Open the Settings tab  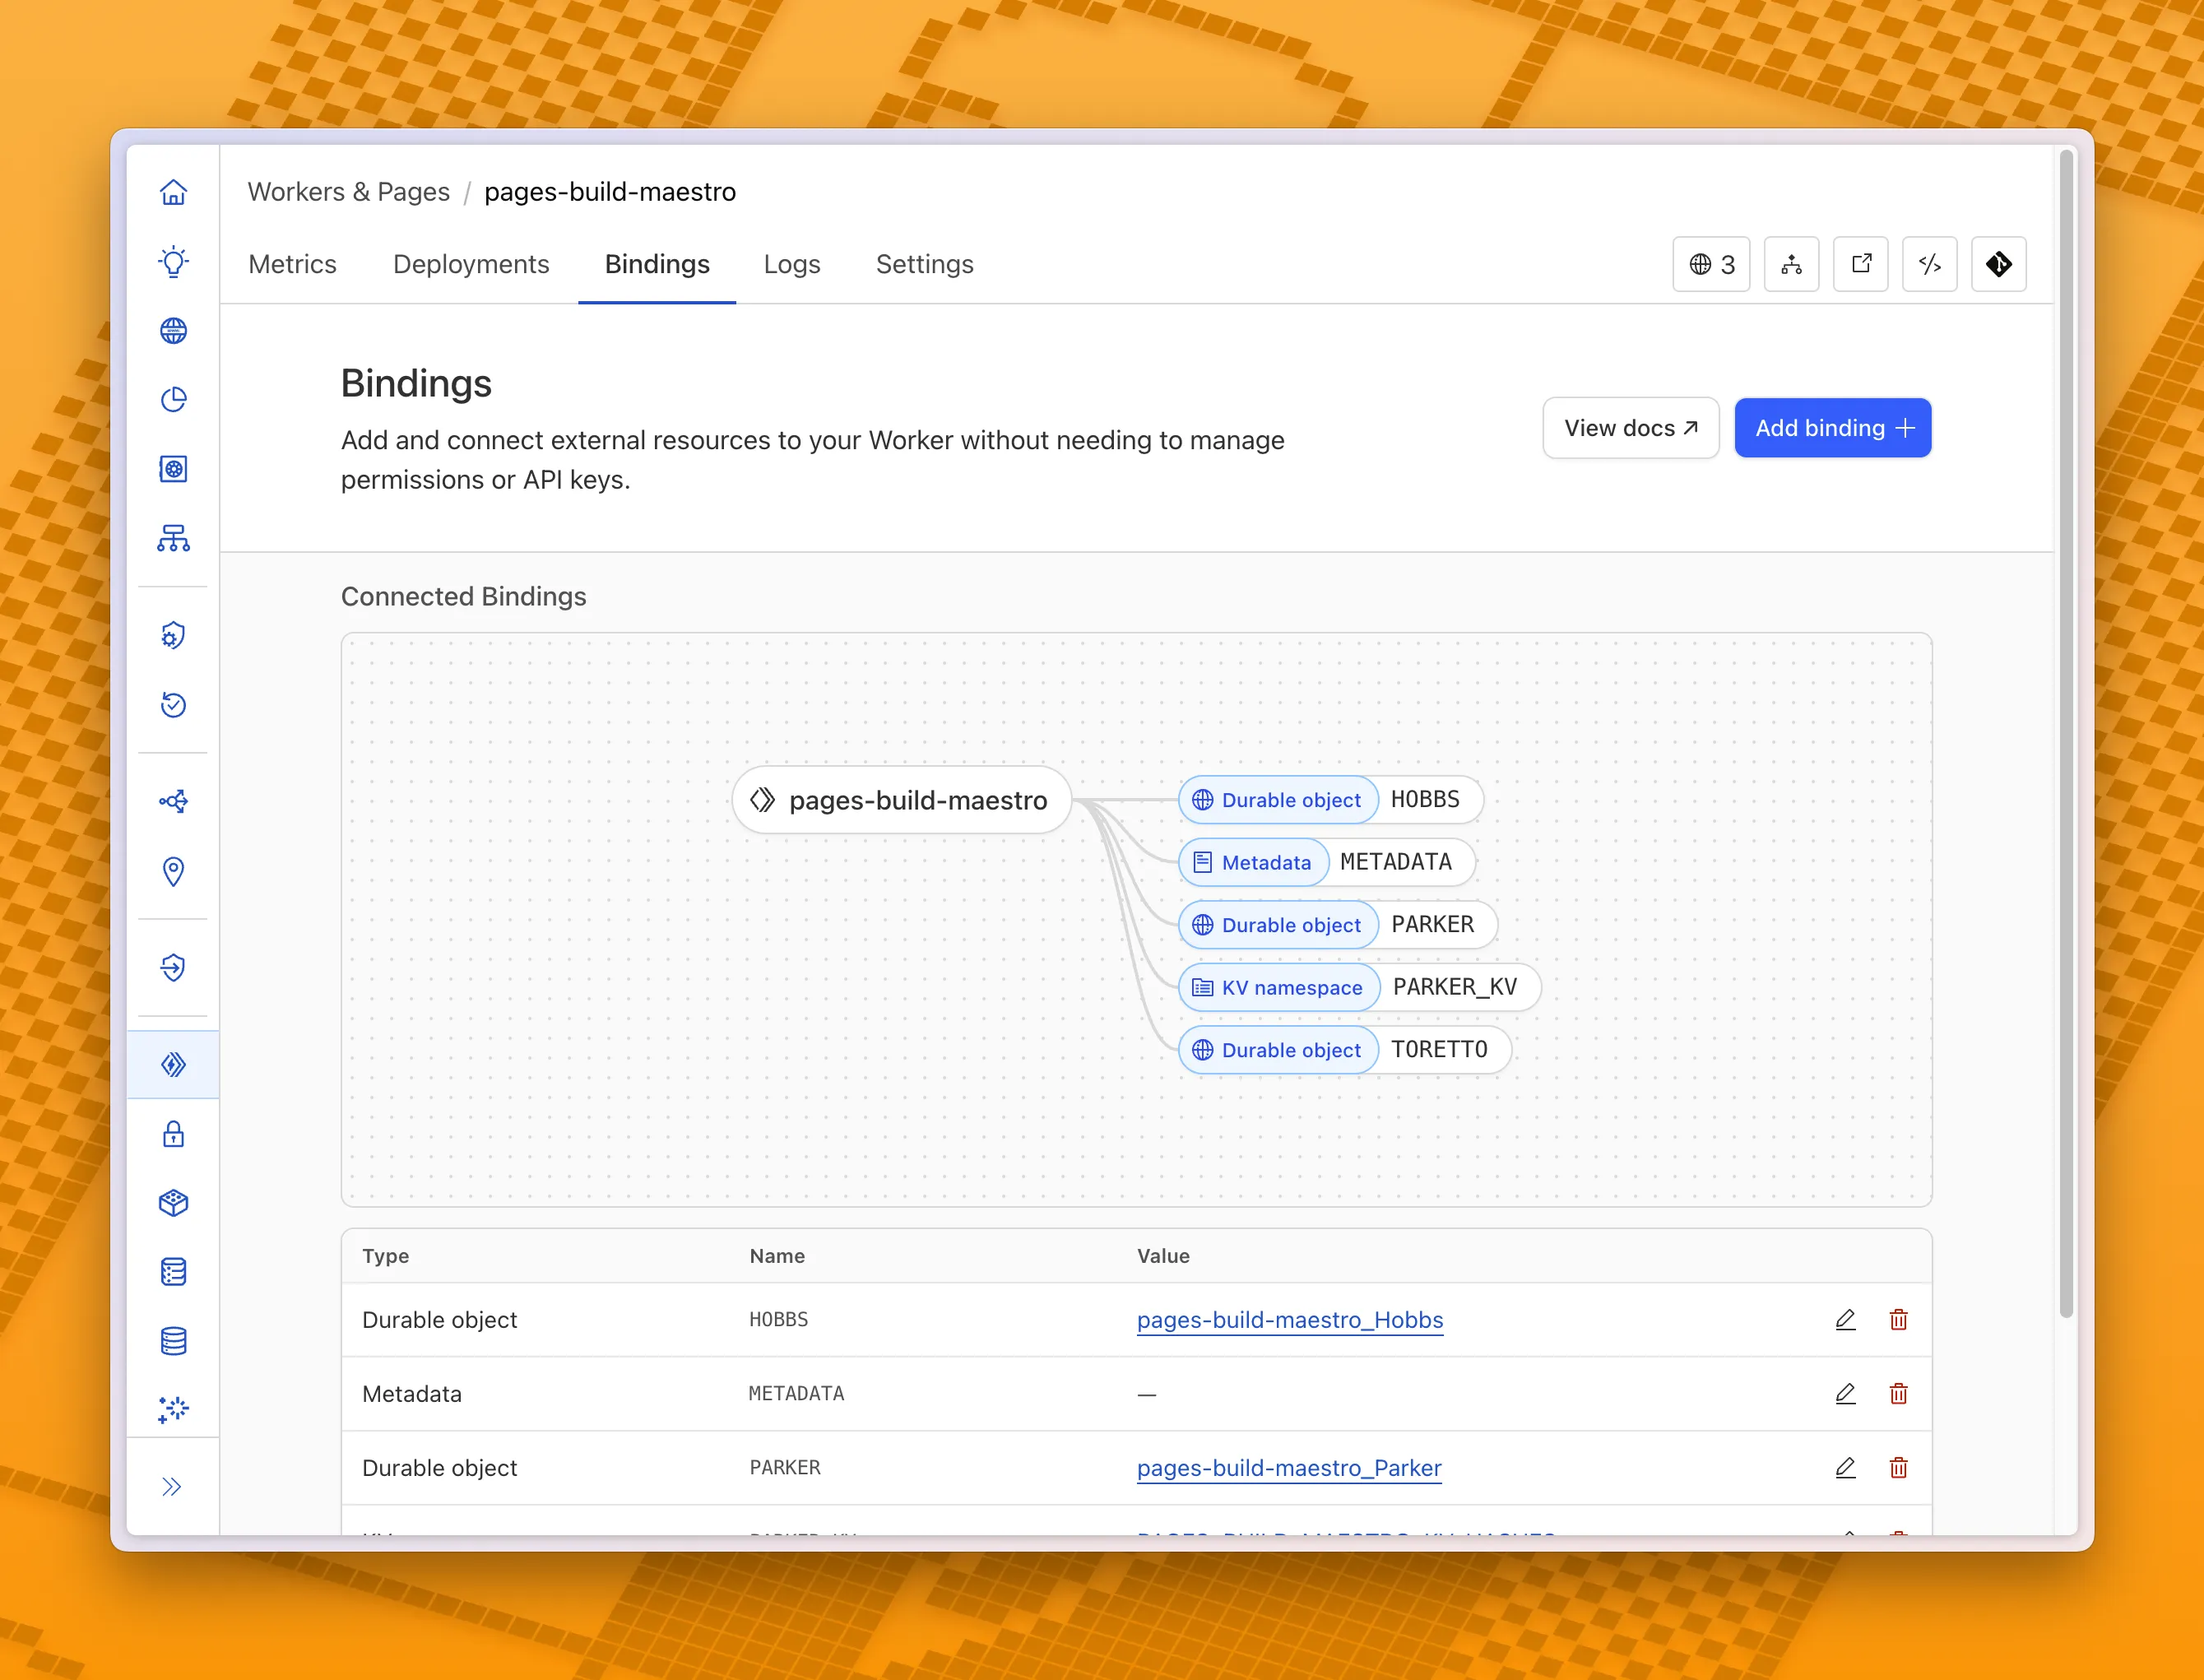(x=924, y=264)
